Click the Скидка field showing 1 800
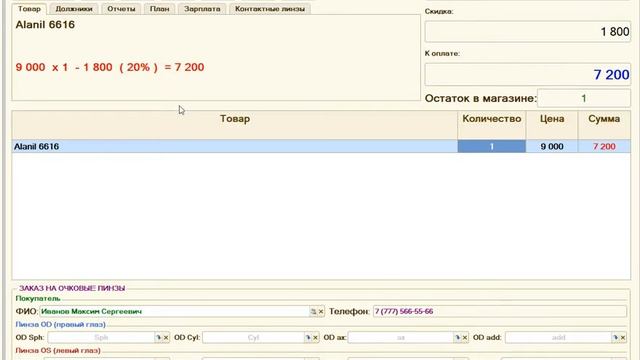 528,31
